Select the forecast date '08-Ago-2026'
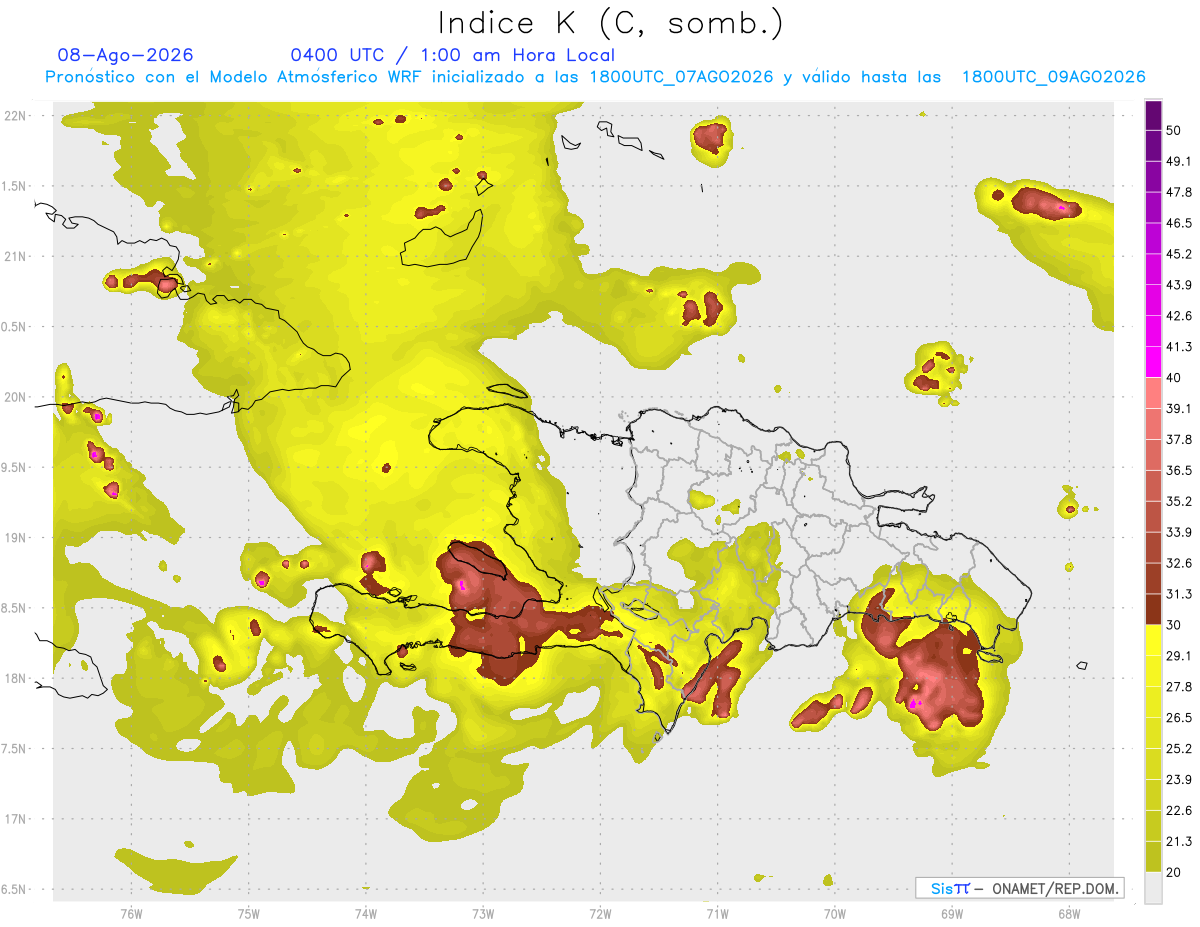 coord(126,55)
